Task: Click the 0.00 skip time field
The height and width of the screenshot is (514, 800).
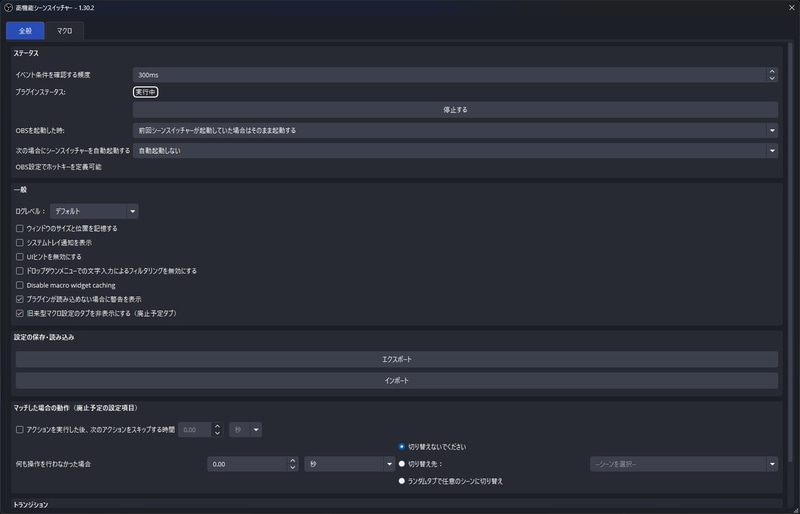Action: coord(195,430)
